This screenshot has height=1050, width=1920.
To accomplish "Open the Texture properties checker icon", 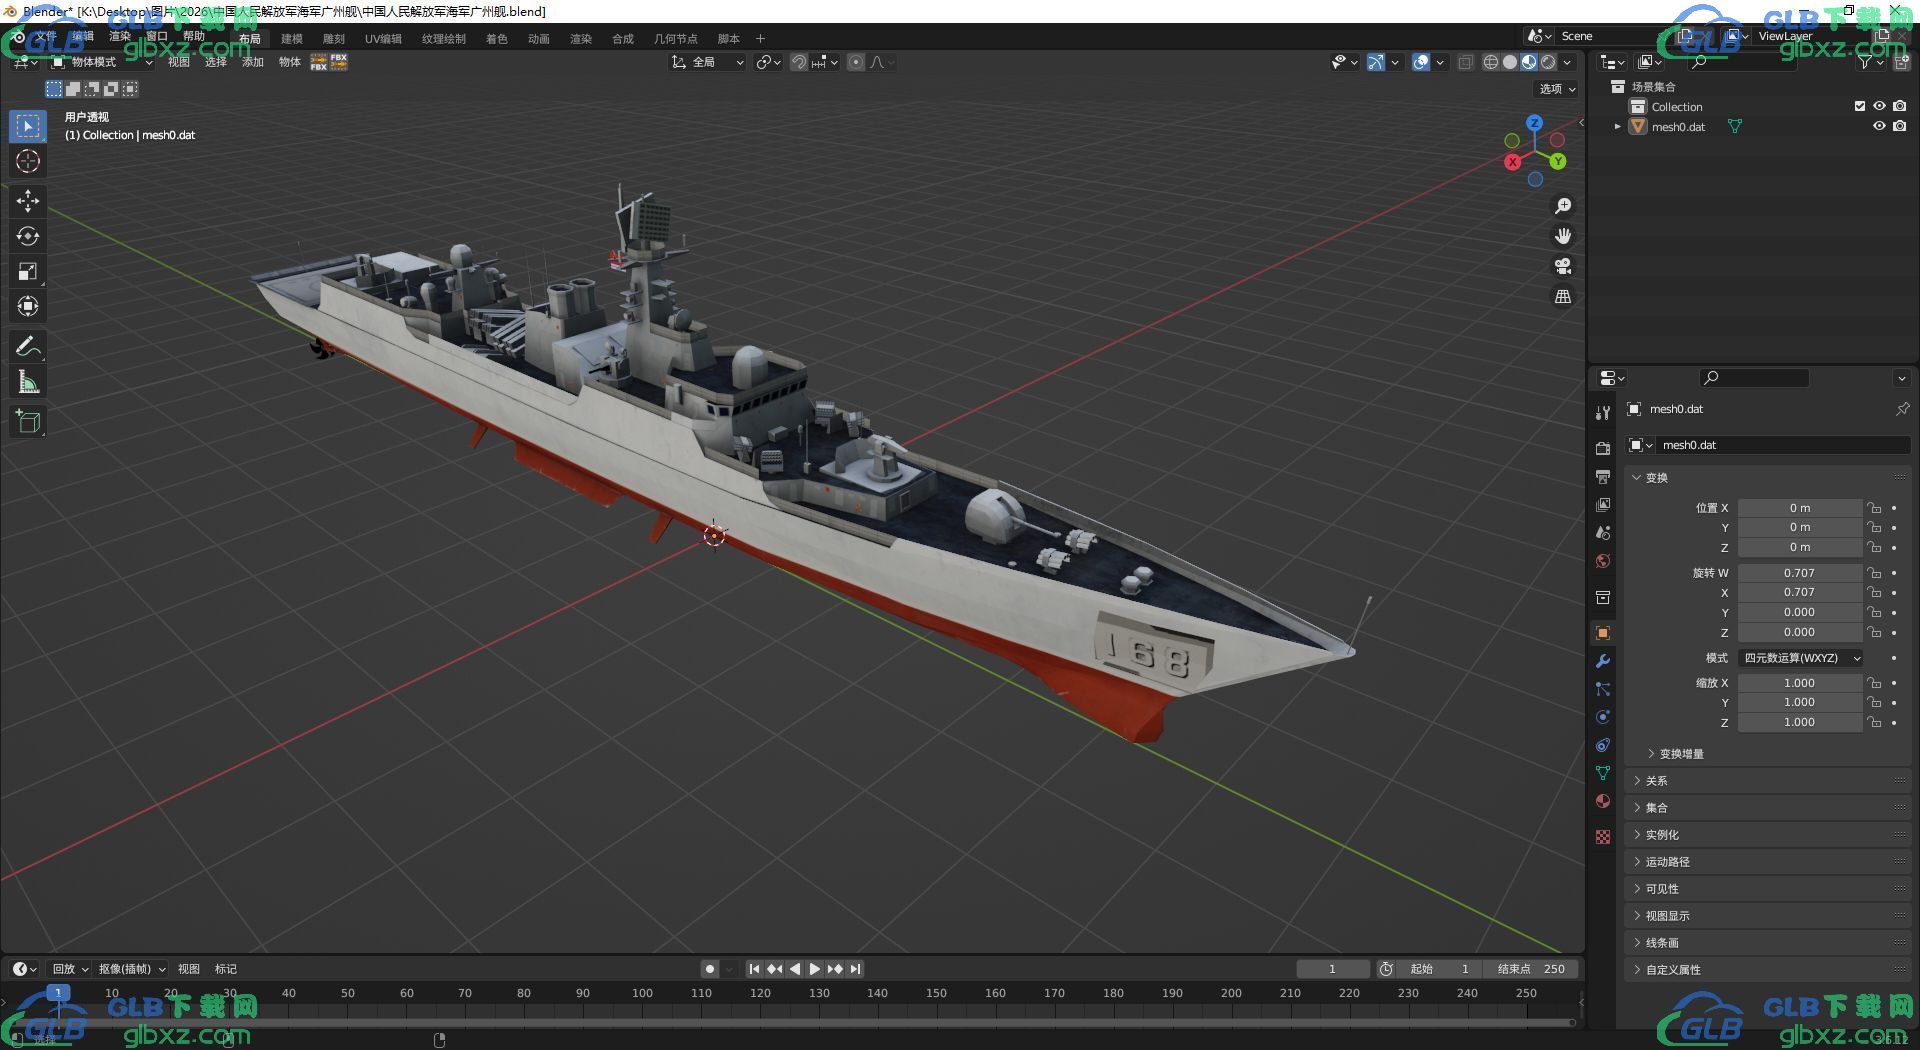I will point(1603,837).
